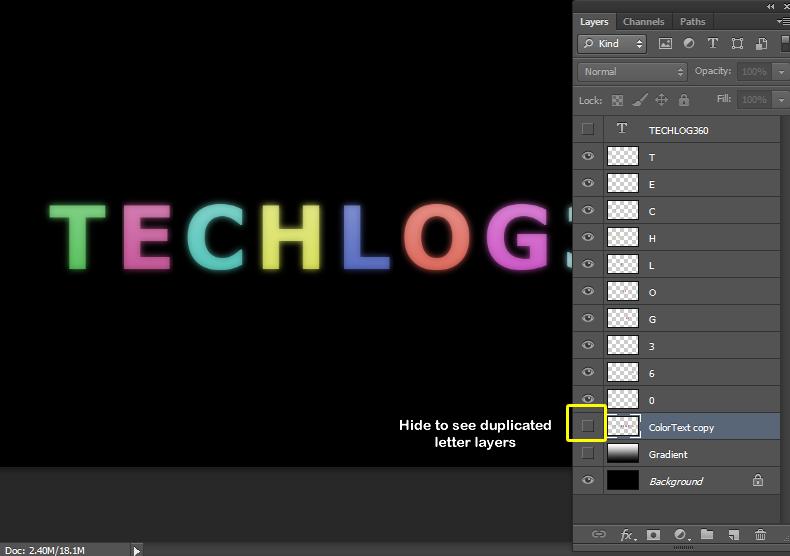Collapse the panel with double arrows
Image resolution: width=790 pixels, height=556 pixels.
pyautogui.click(x=770, y=7)
